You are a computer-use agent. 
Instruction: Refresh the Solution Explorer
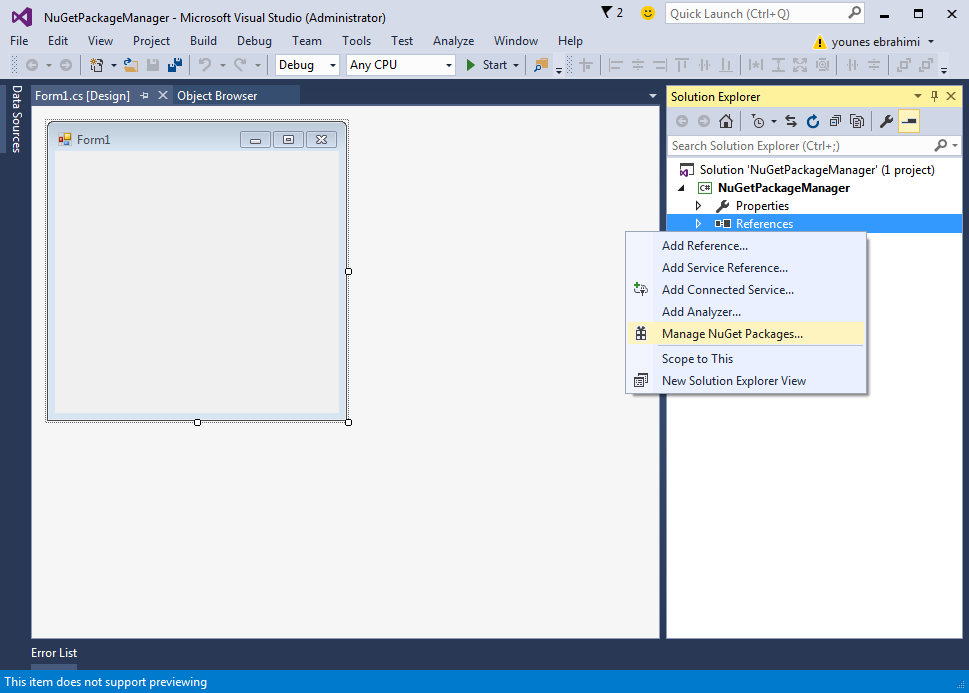point(813,122)
